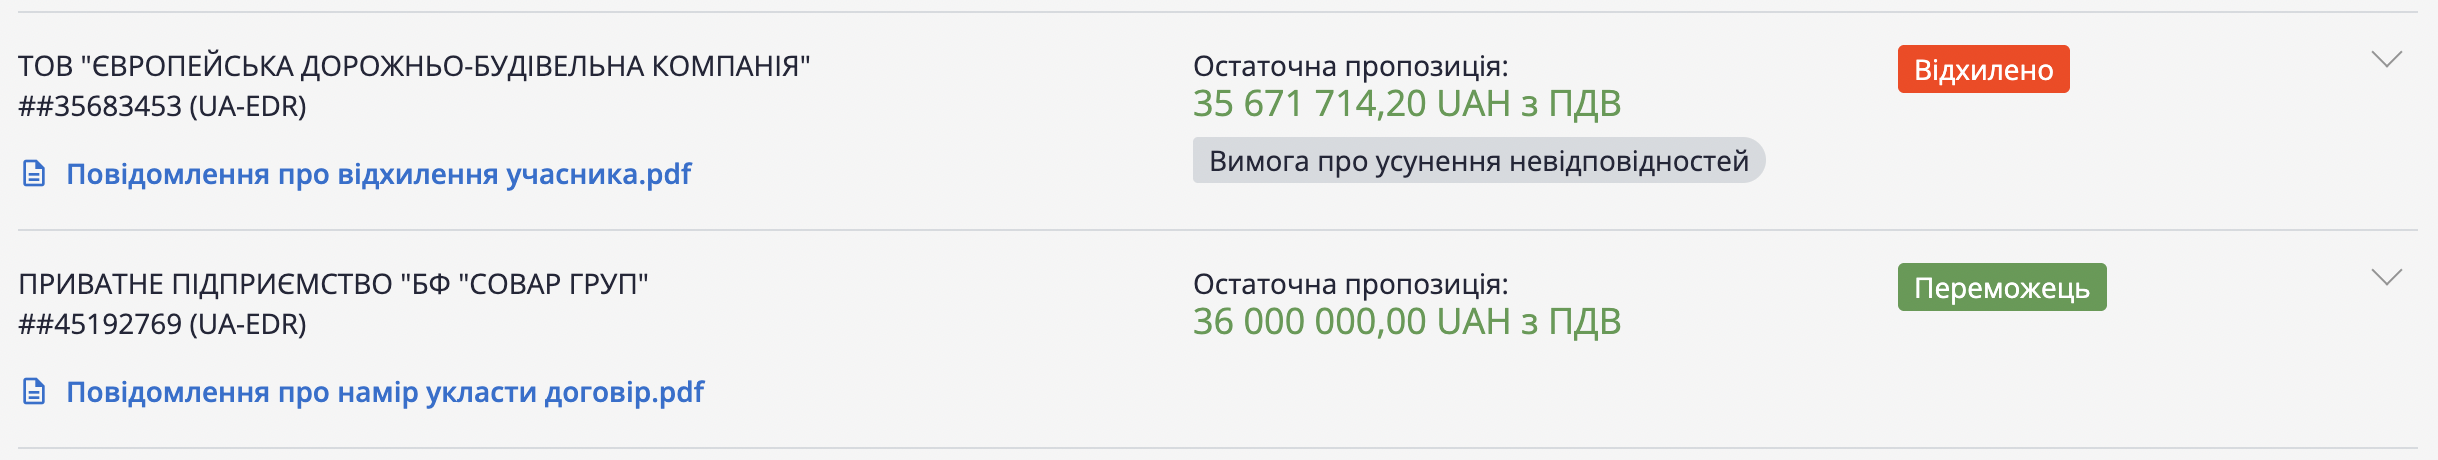
Task: Click Остаточна пропозиція label of the rejected bidder
Action: [x=1350, y=66]
